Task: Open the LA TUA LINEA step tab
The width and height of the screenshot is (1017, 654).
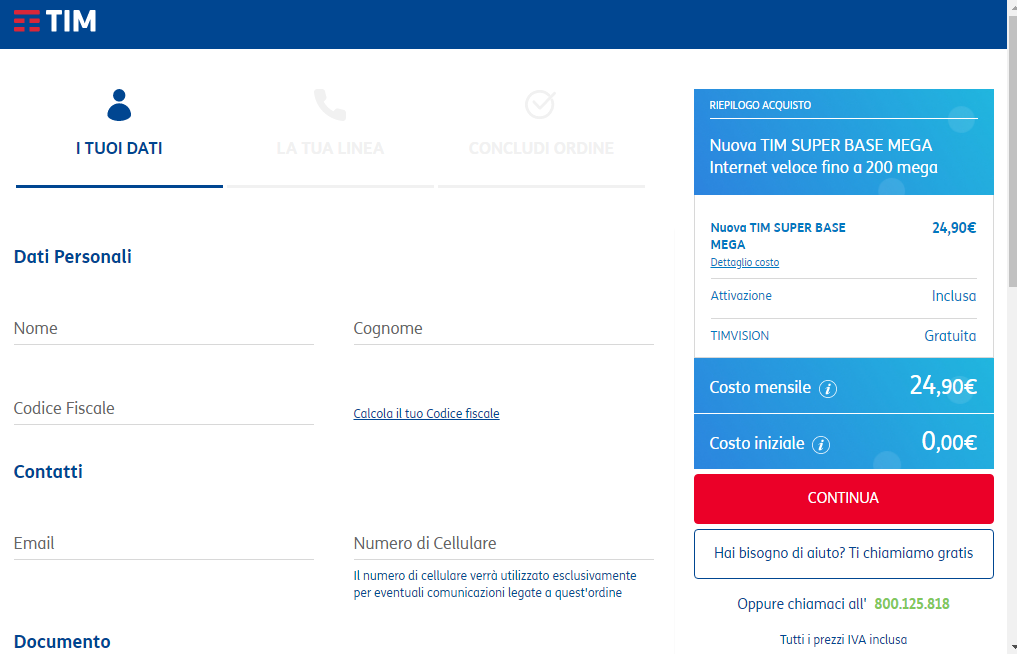Action: [330, 138]
